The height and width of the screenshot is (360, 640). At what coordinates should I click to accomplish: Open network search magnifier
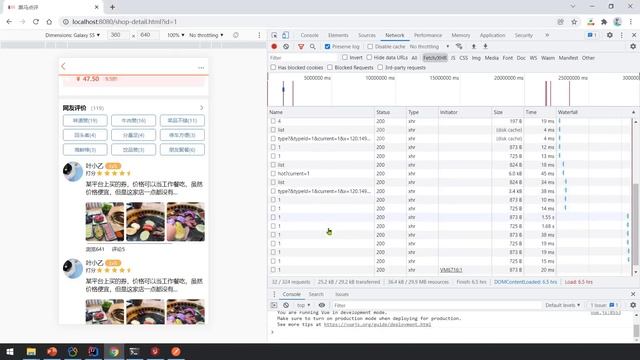point(313,47)
